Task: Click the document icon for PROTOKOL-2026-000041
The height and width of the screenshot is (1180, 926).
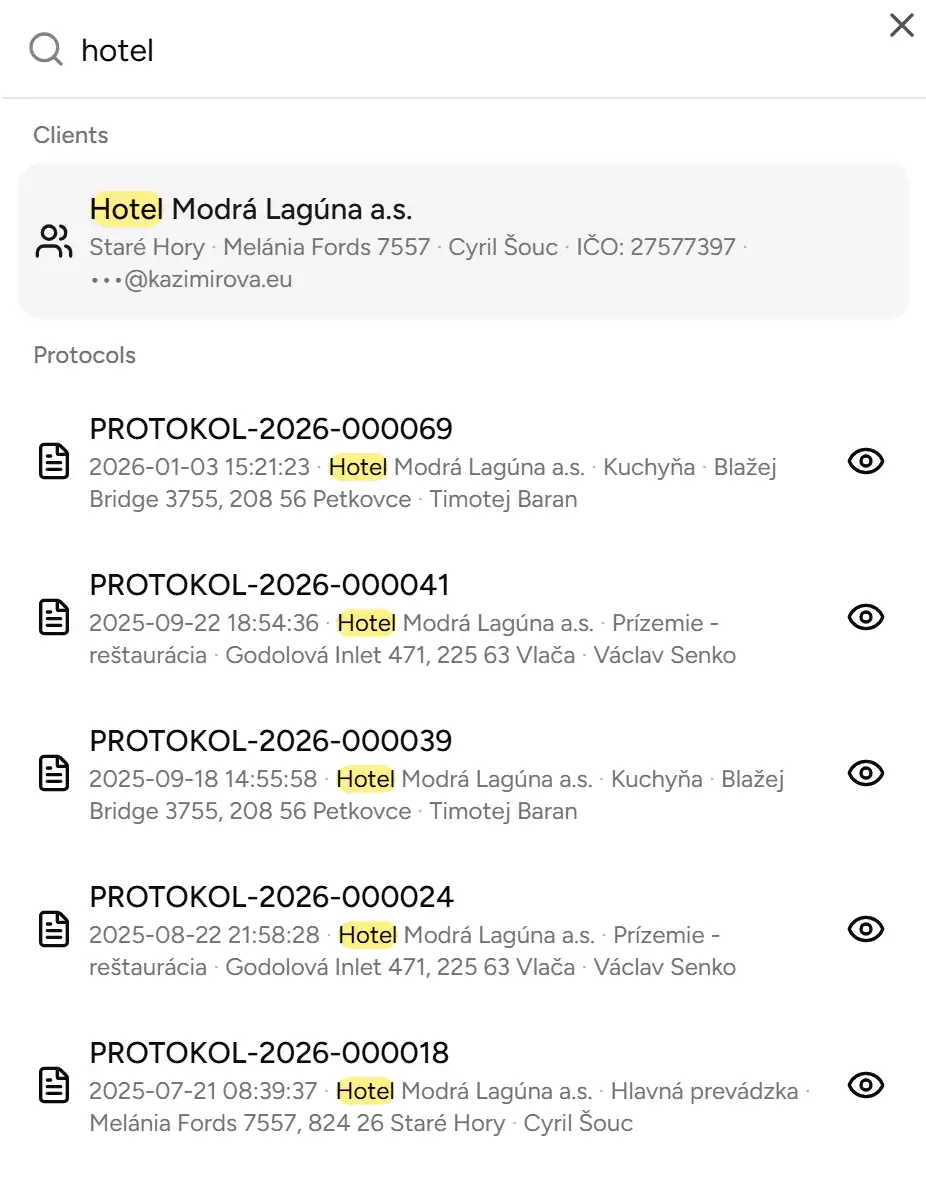Action: [53, 619]
